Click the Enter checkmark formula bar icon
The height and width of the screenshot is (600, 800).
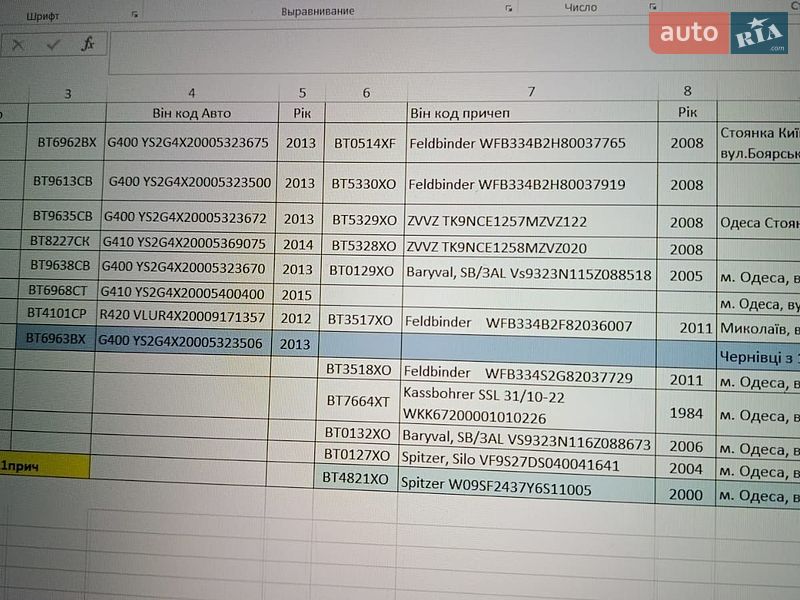[x=53, y=45]
